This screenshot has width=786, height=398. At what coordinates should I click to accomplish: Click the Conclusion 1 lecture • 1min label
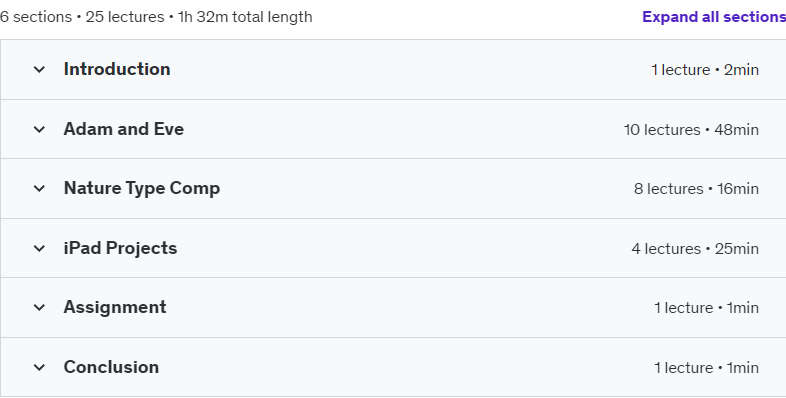coord(706,367)
